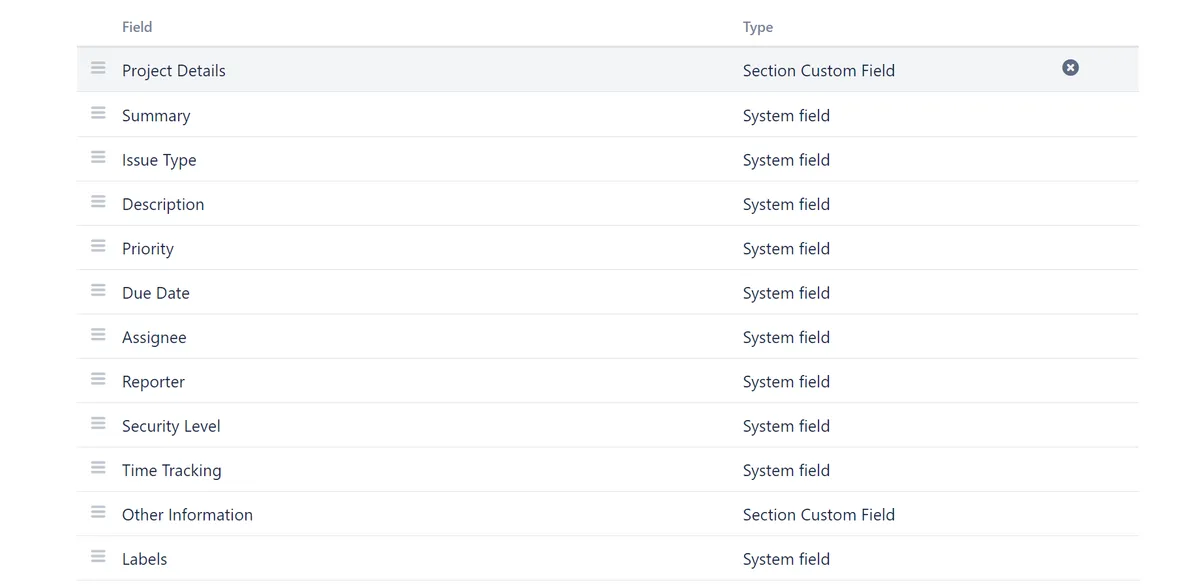Click the System field type in Priority row
1200x587 pixels.
[786, 249]
